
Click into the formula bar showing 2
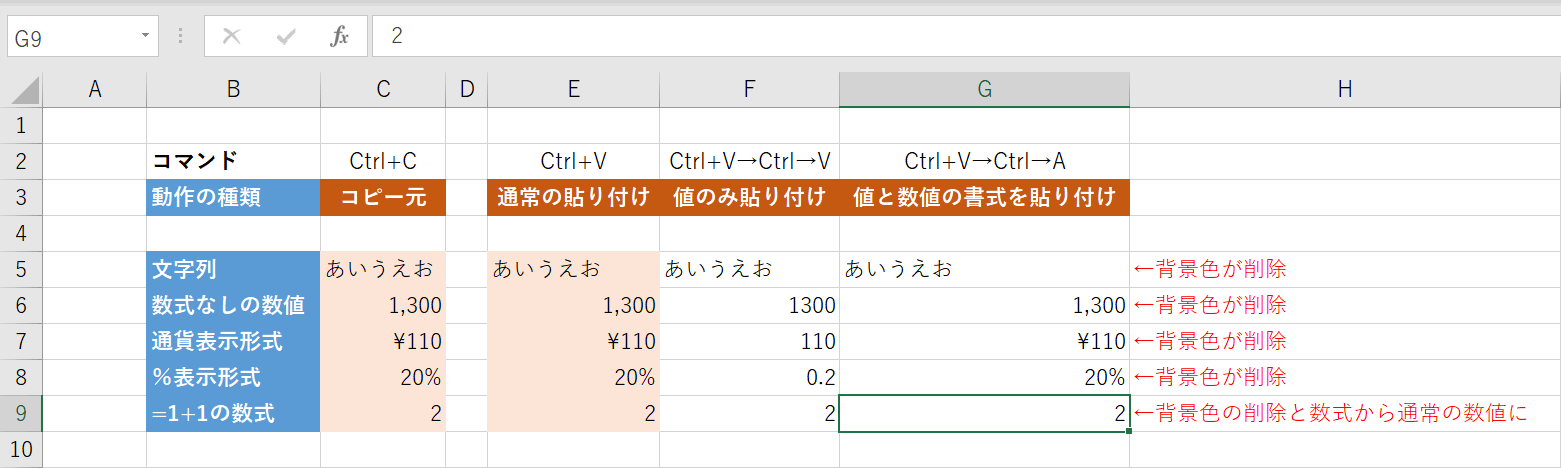click(x=966, y=36)
